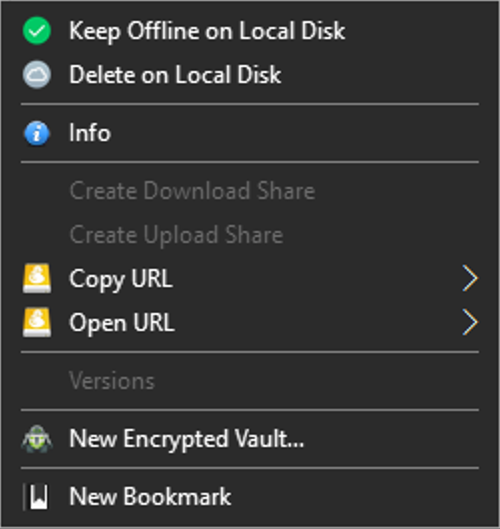500x529 pixels.
Task: Click the separator line above New Bookmark
Action: [250, 468]
